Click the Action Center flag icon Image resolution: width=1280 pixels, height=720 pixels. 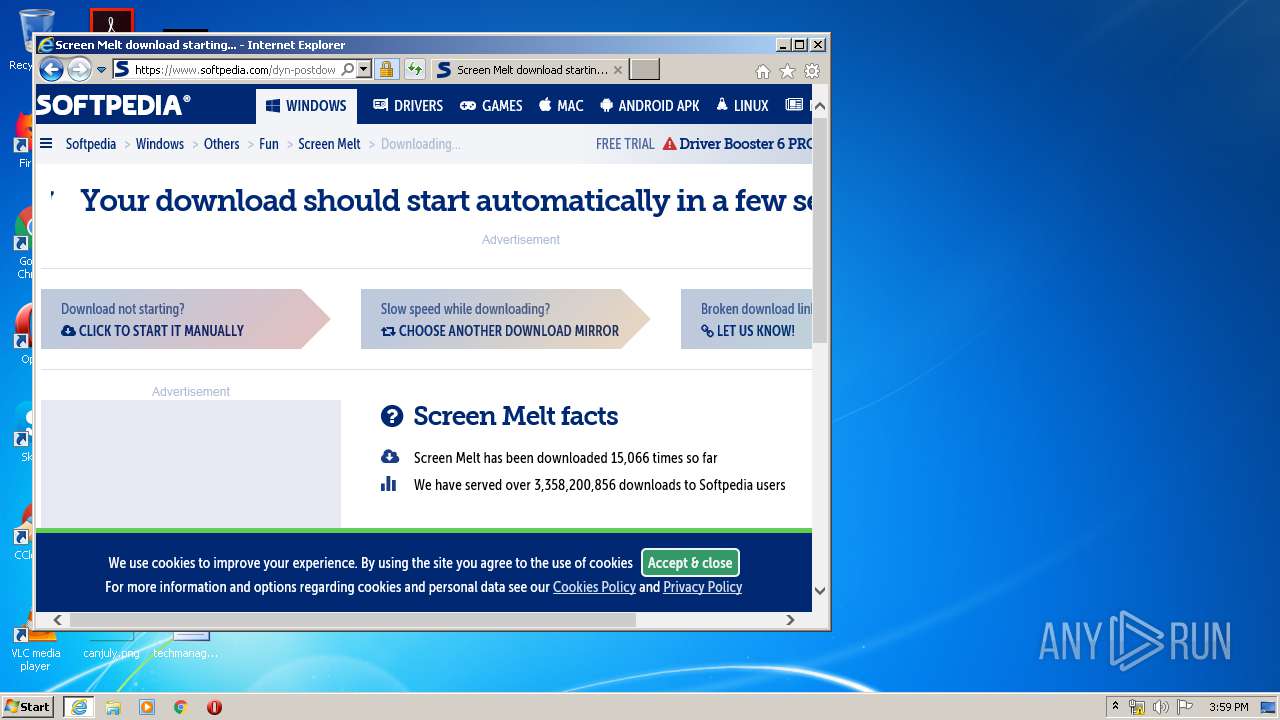[x=1184, y=707]
